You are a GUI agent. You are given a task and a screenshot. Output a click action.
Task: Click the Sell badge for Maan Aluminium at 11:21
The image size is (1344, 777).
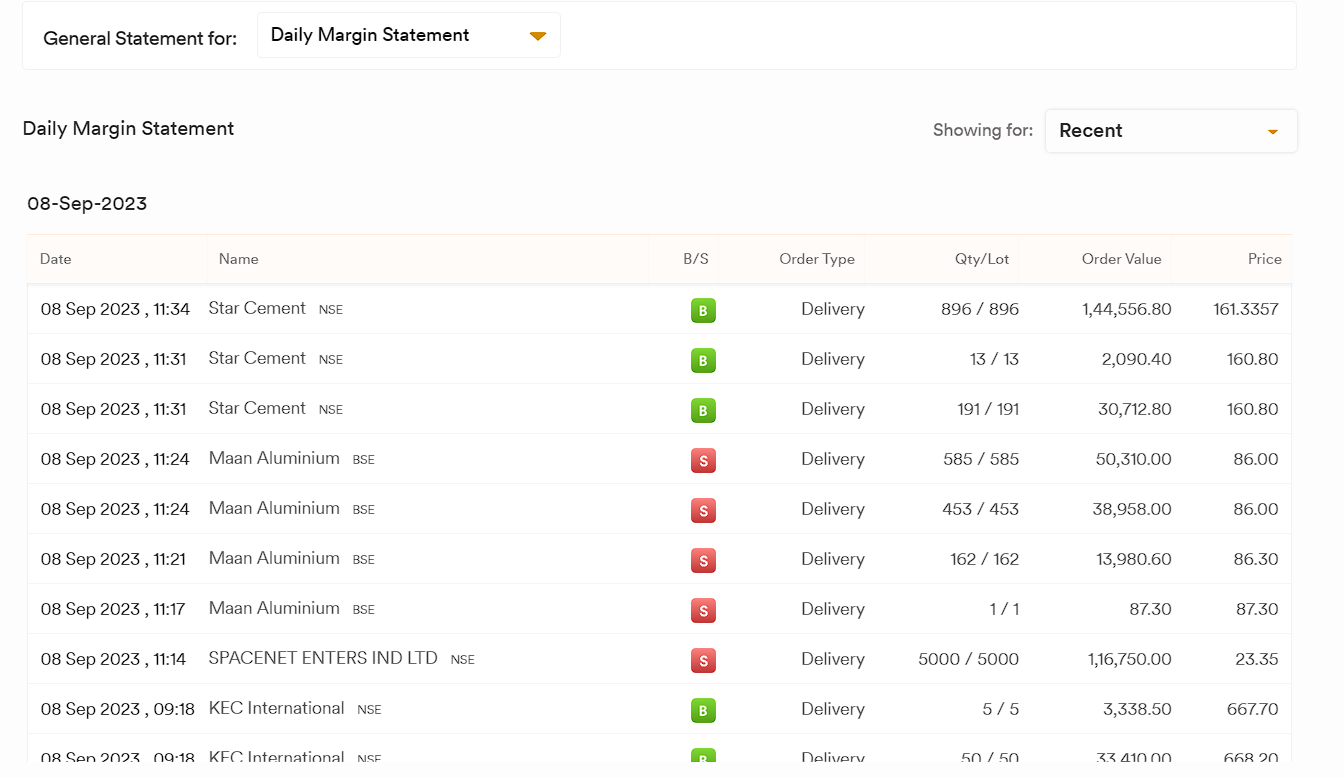click(x=703, y=561)
